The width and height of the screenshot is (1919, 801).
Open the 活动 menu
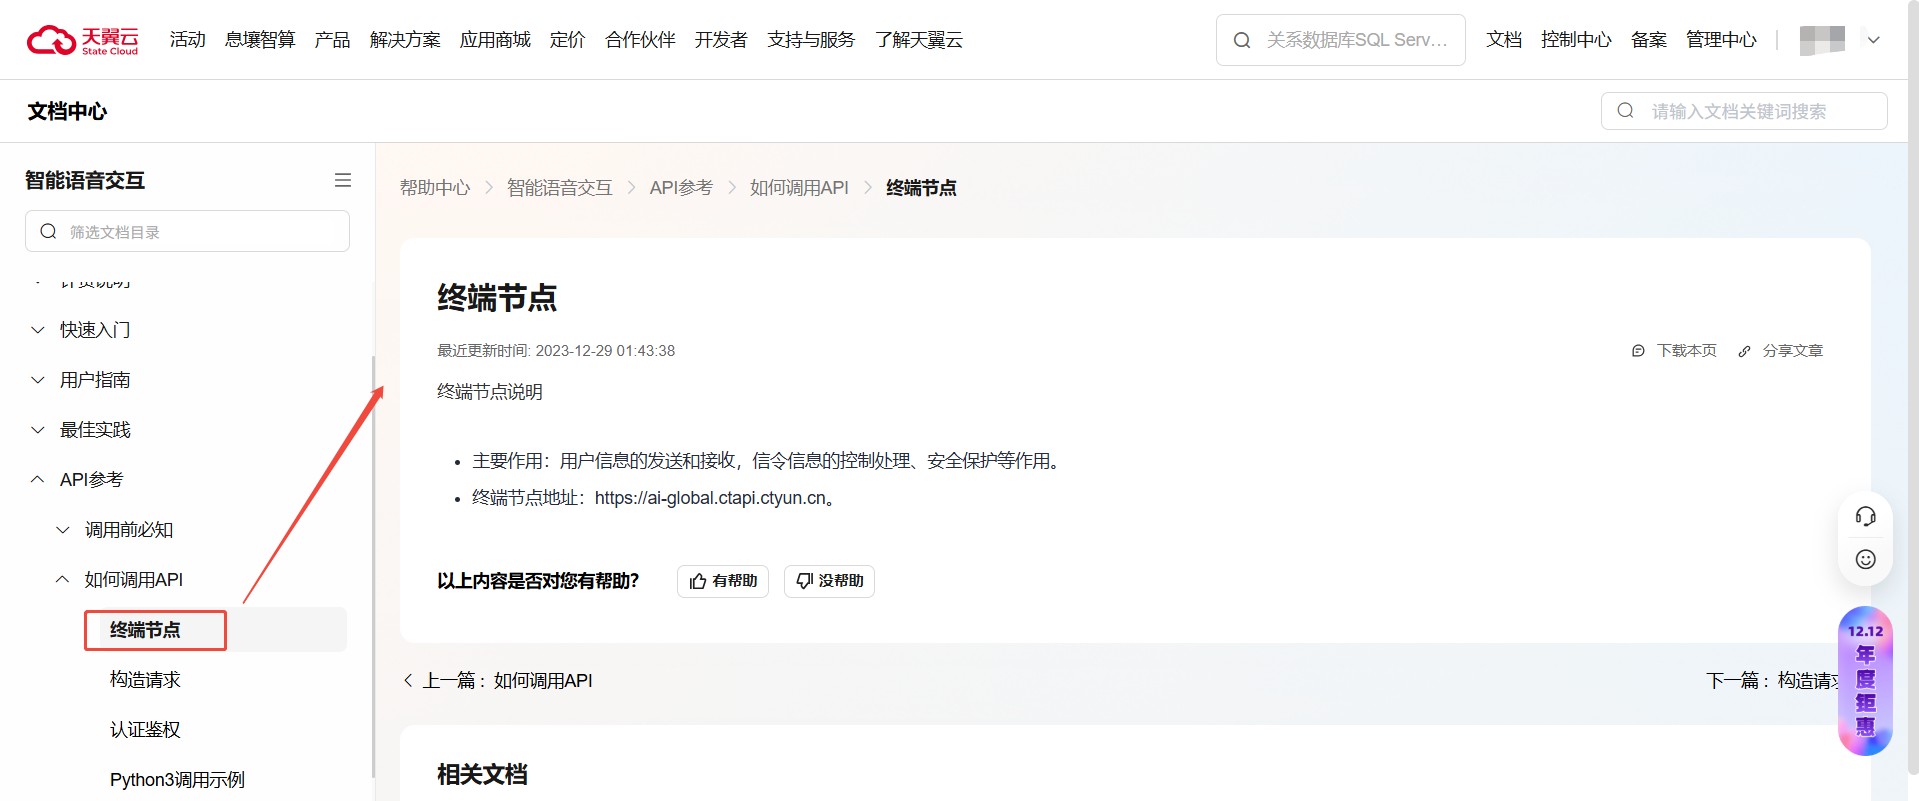(x=187, y=40)
